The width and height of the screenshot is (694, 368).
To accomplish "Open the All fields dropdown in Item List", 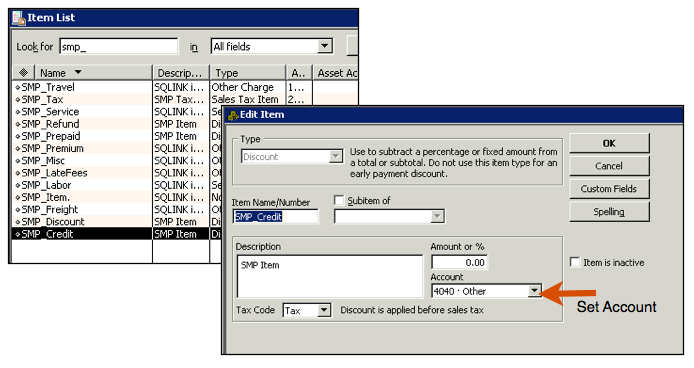I will coord(325,46).
